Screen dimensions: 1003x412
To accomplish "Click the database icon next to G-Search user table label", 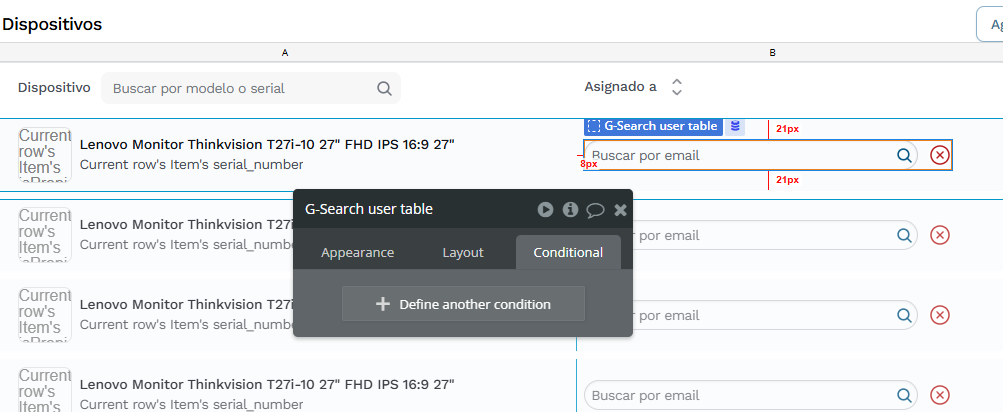I will 735,126.
